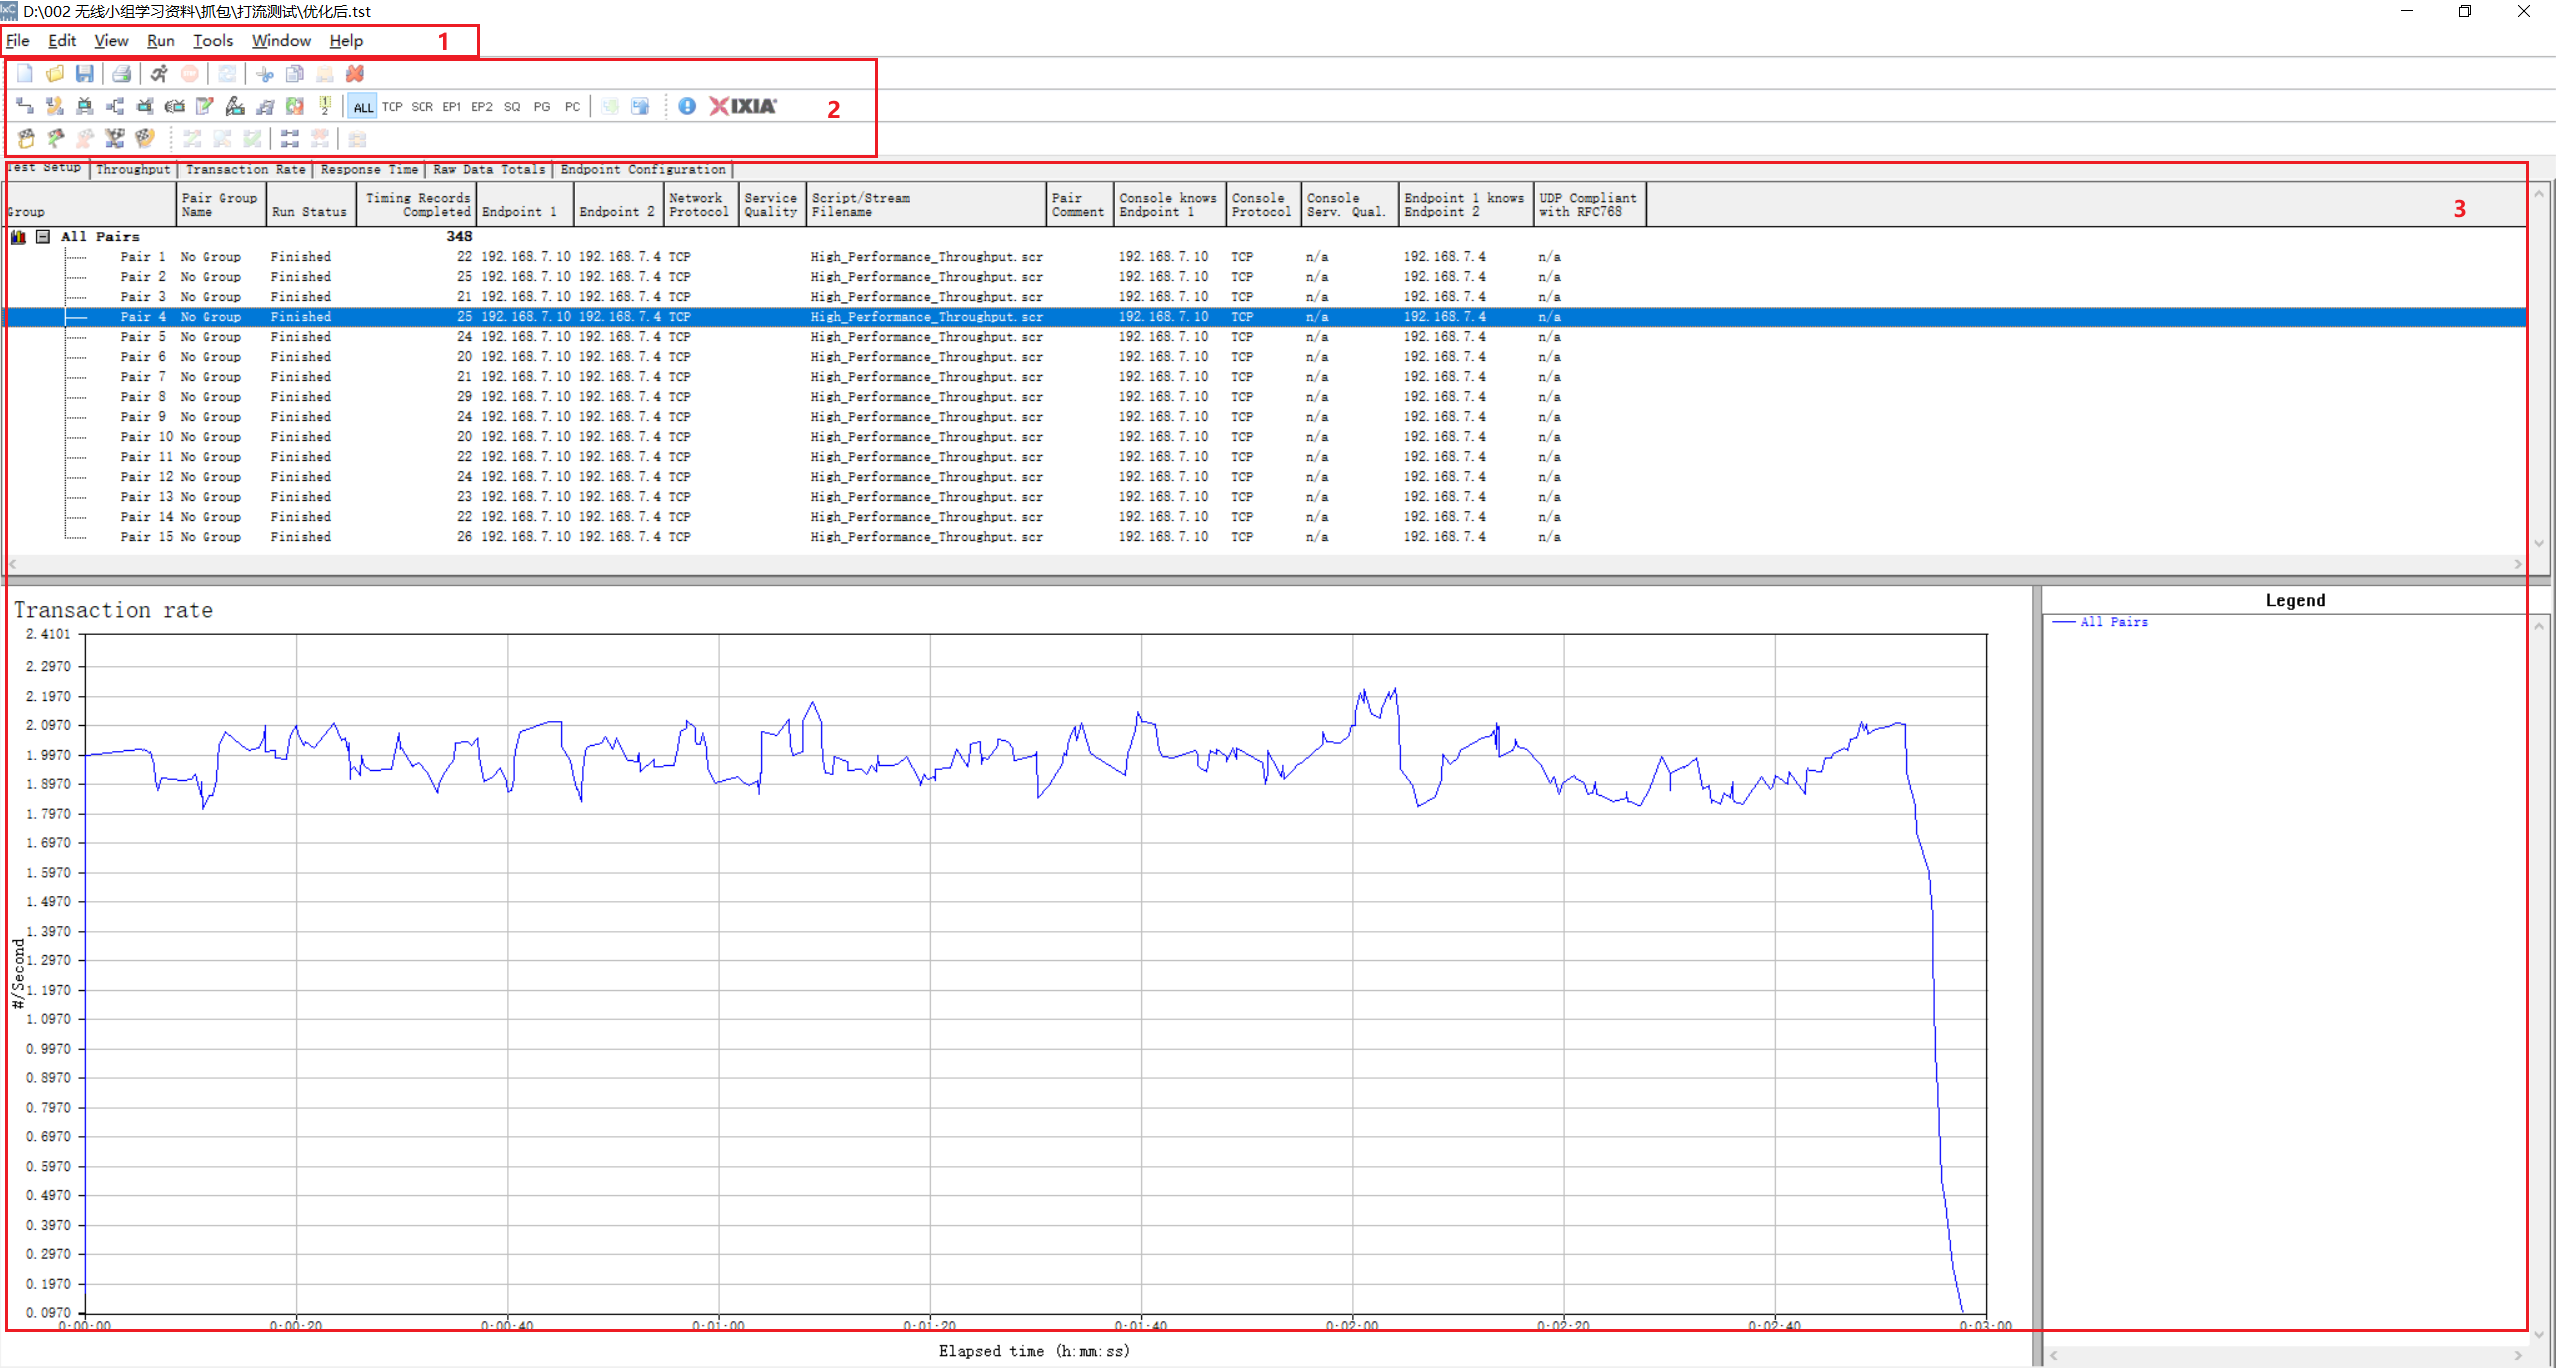Switch to the Endpoint Configuration tab
This screenshot has width=2556, height=1368.
point(643,170)
